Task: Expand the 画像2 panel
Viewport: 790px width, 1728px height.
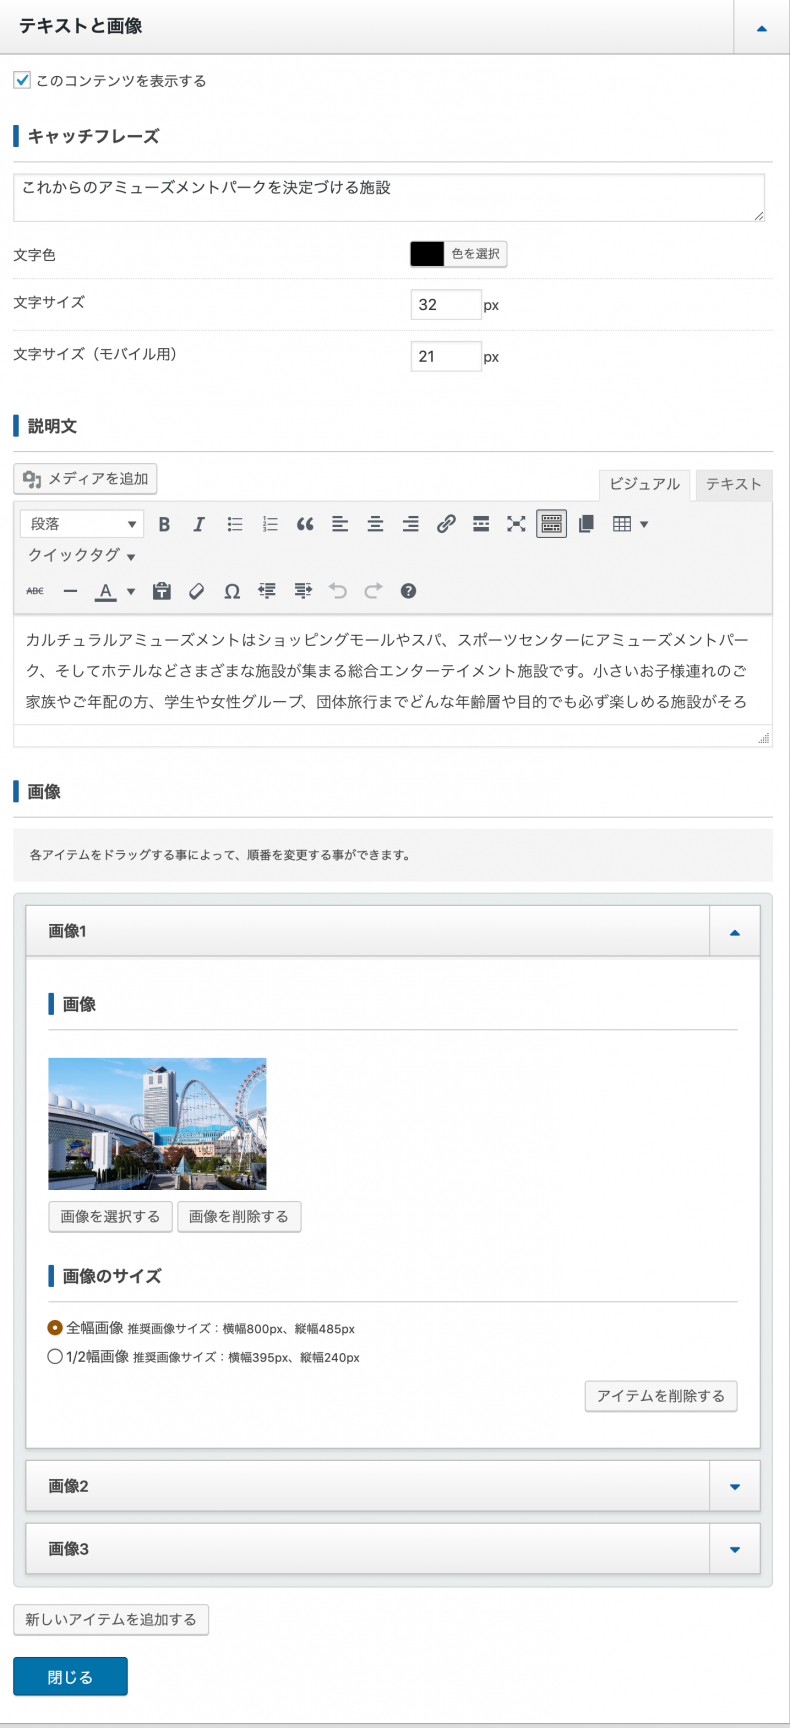Action: click(x=734, y=1486)
